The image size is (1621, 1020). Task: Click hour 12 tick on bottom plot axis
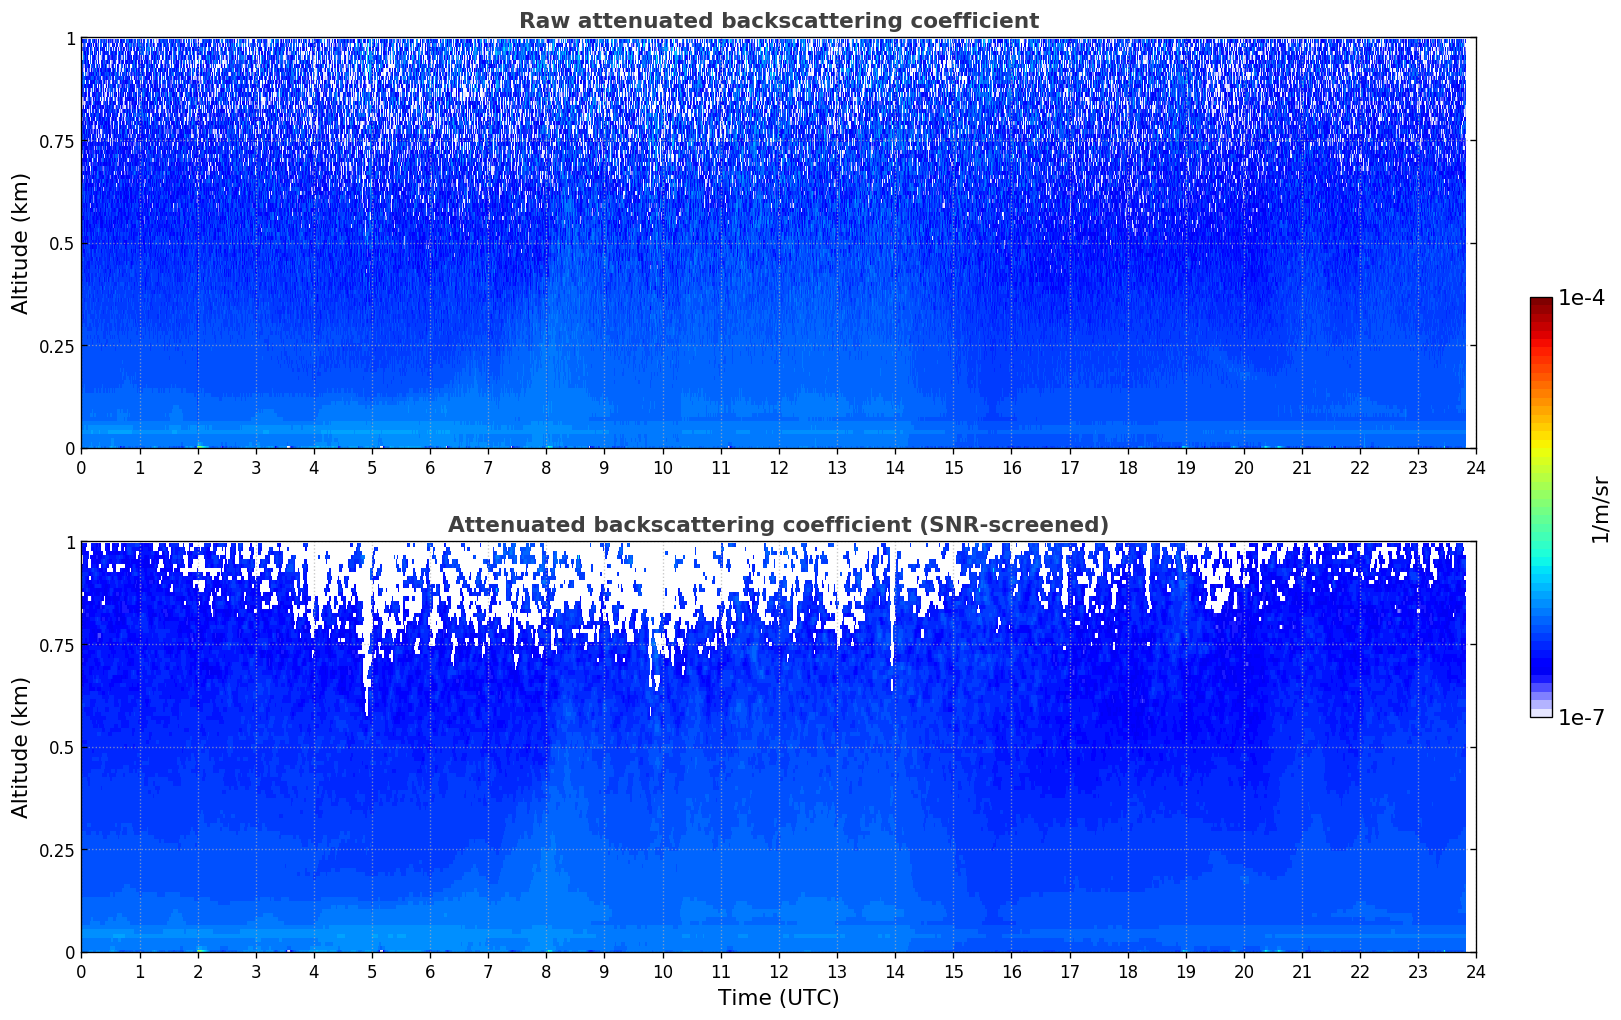coord(778,971)
